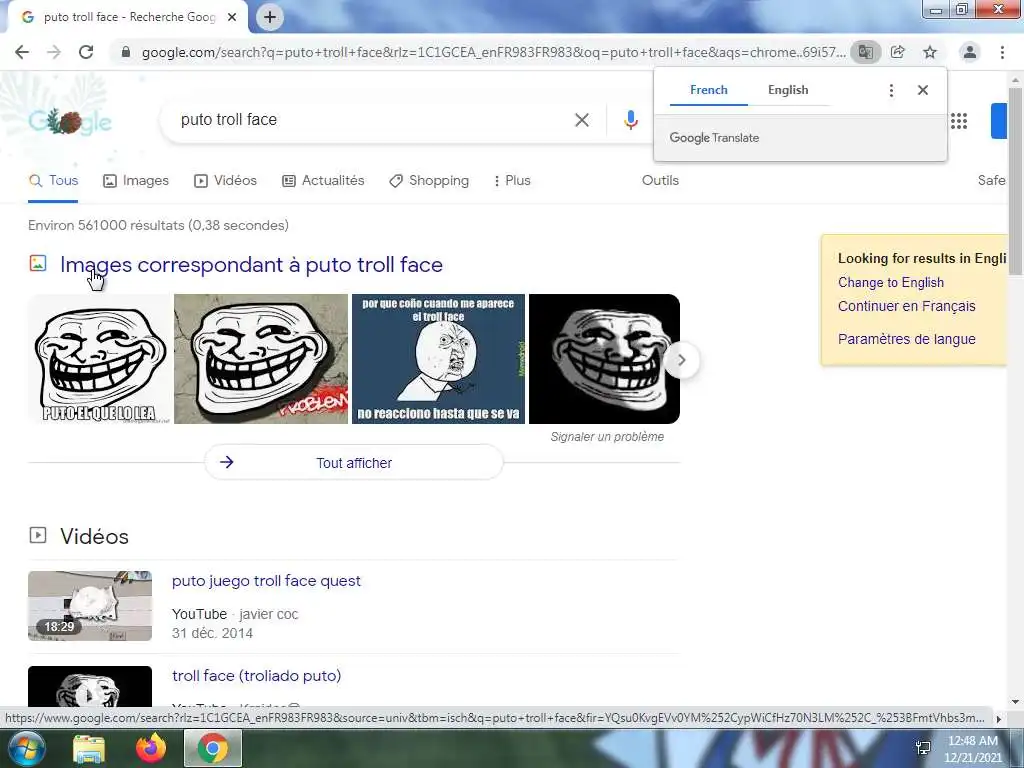This screenshot has height=768, width=1024.
Task: Open the Chrome profile avatar menu
Action: 970,52
